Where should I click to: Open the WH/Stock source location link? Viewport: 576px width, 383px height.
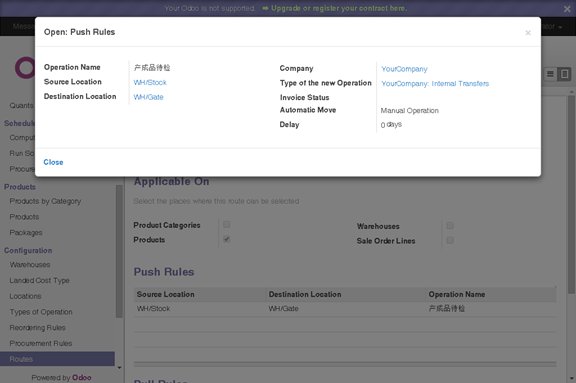(150, 82)
